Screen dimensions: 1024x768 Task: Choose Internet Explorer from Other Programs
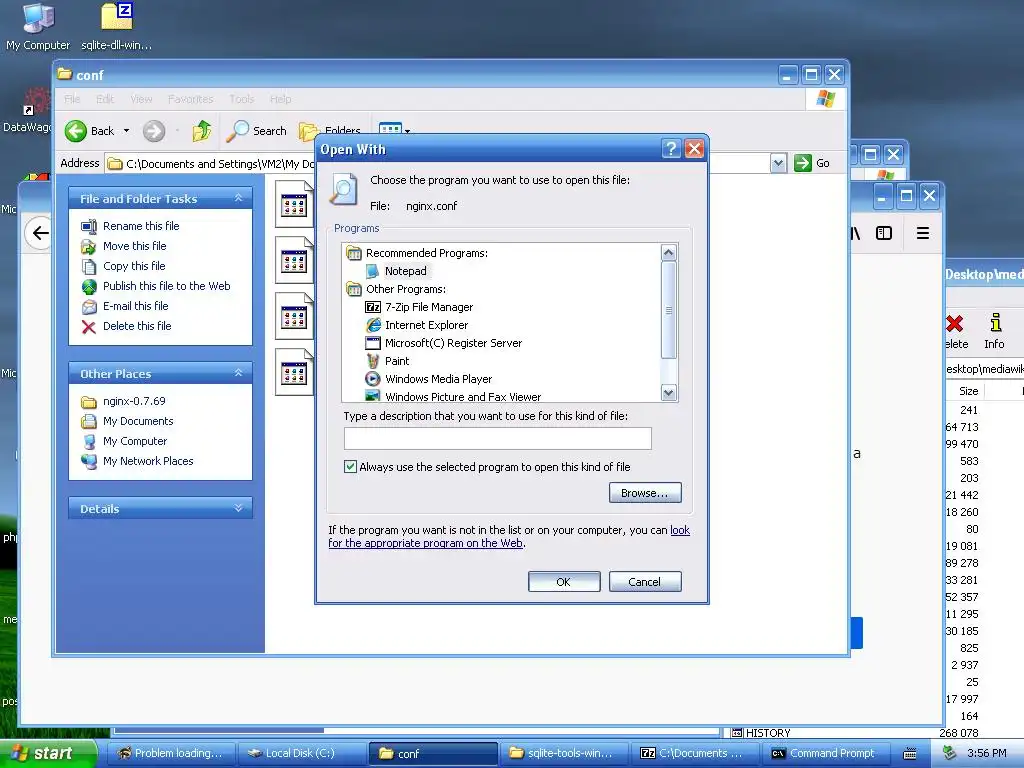coord(426,325)
